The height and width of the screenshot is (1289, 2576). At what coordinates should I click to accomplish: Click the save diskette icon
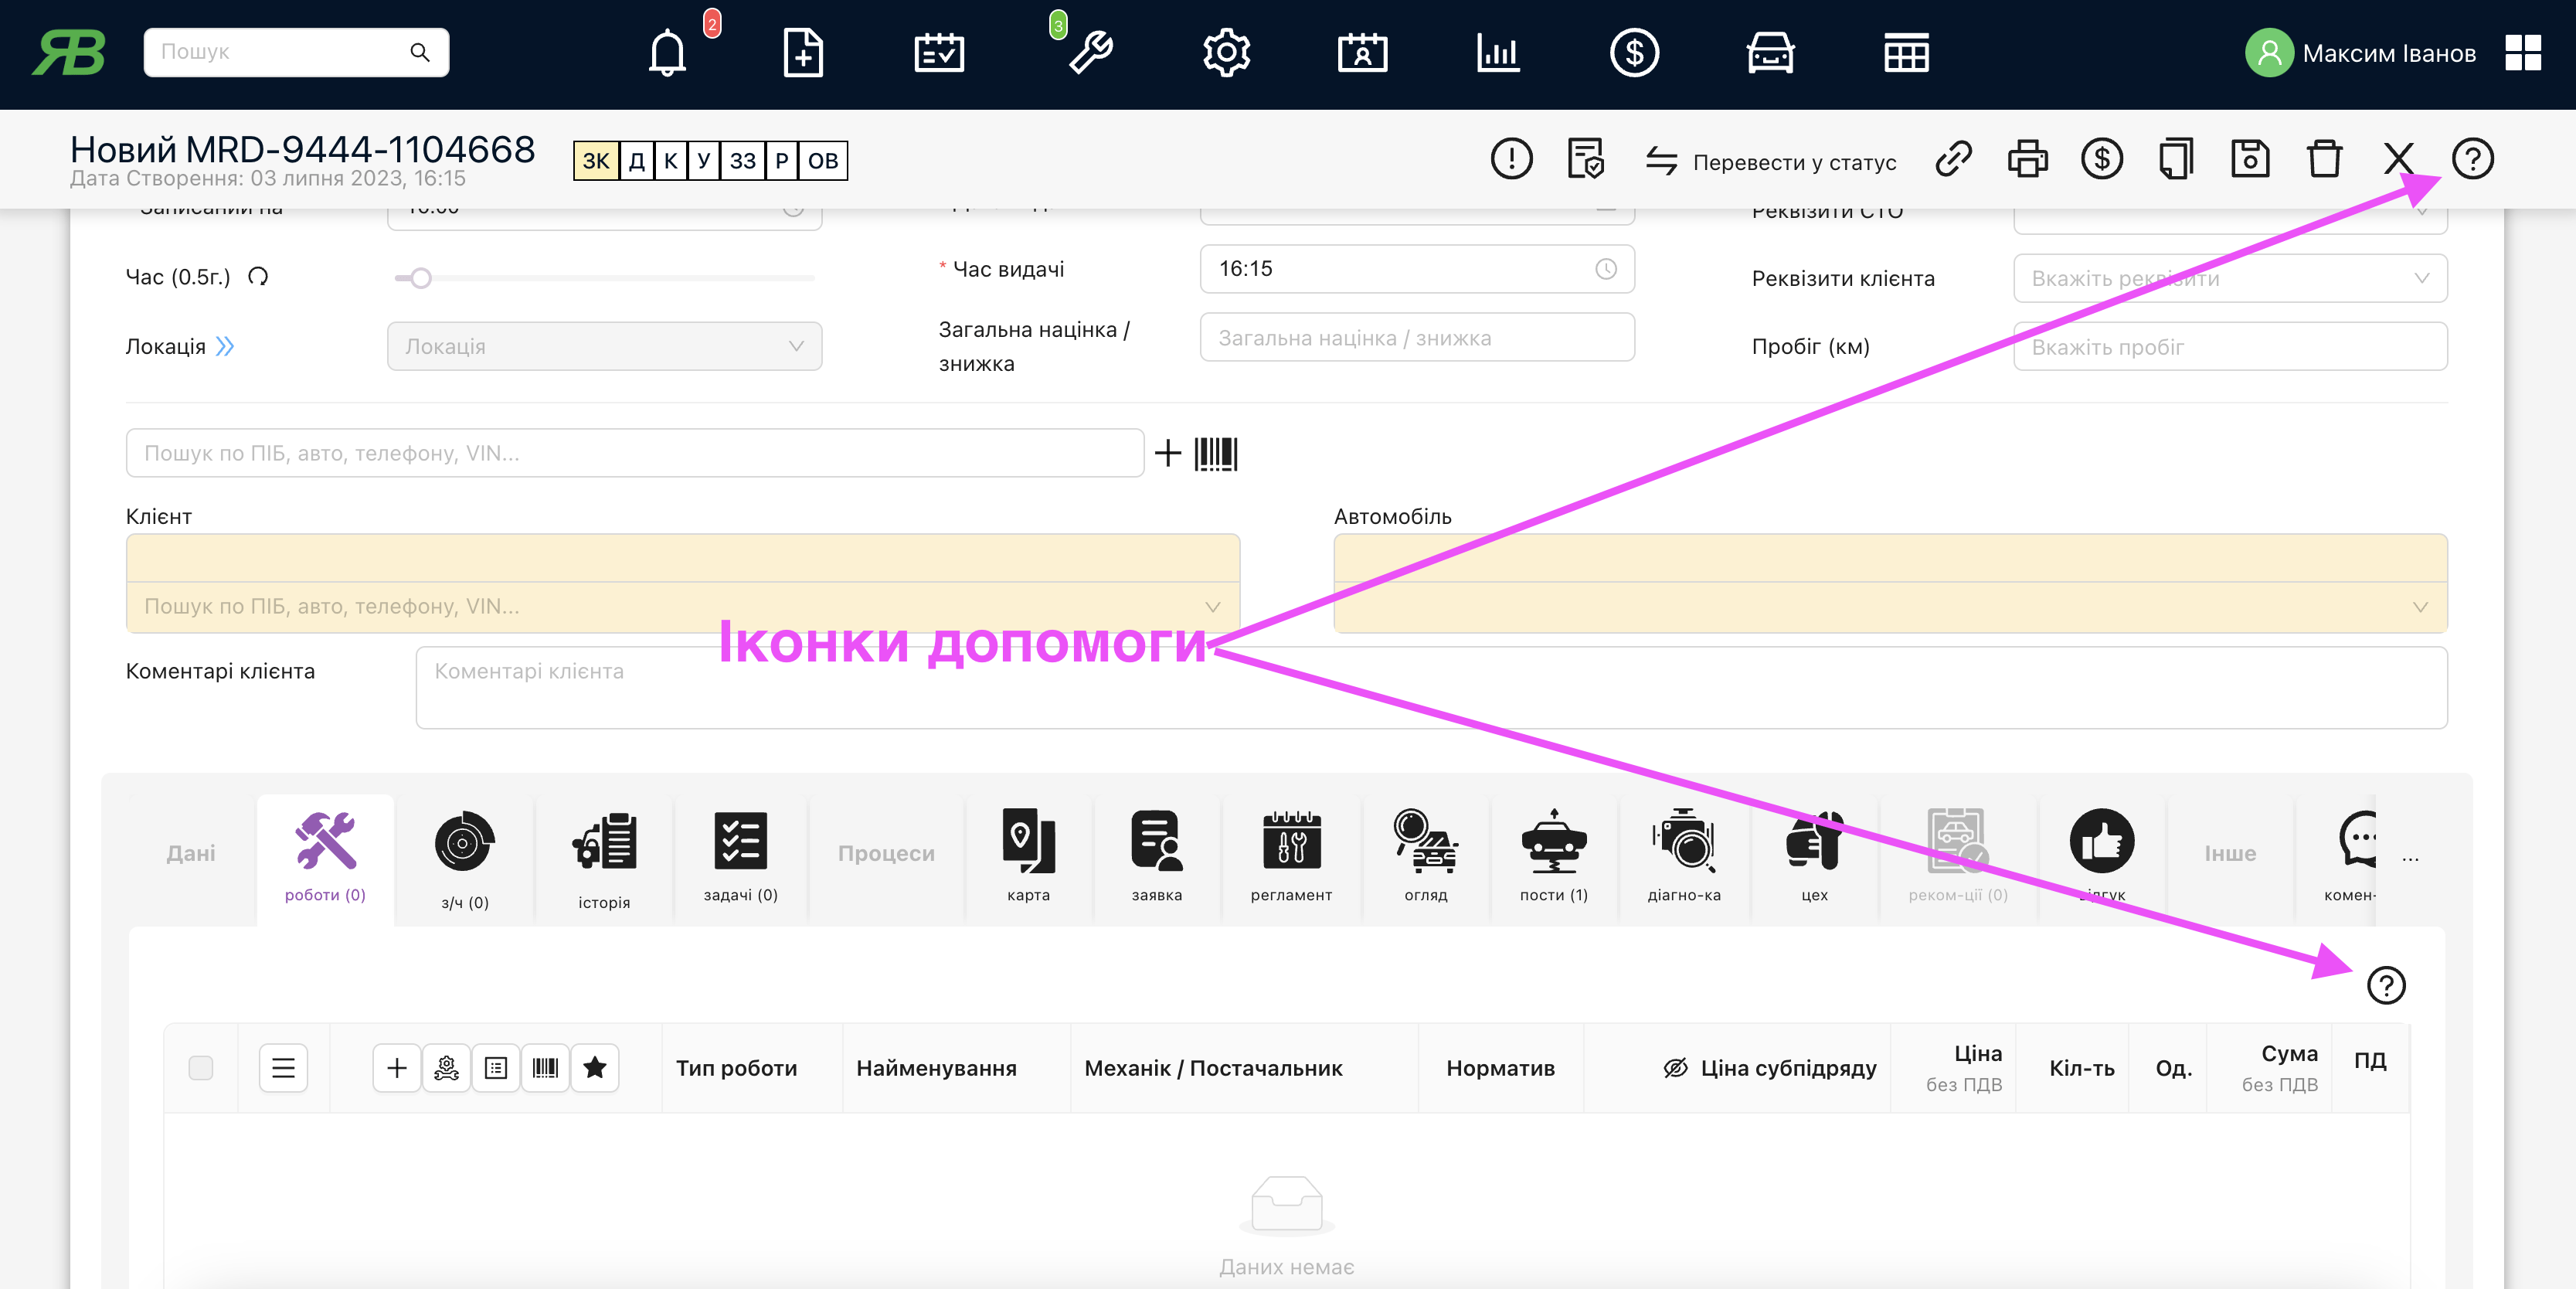[2249, 159]
